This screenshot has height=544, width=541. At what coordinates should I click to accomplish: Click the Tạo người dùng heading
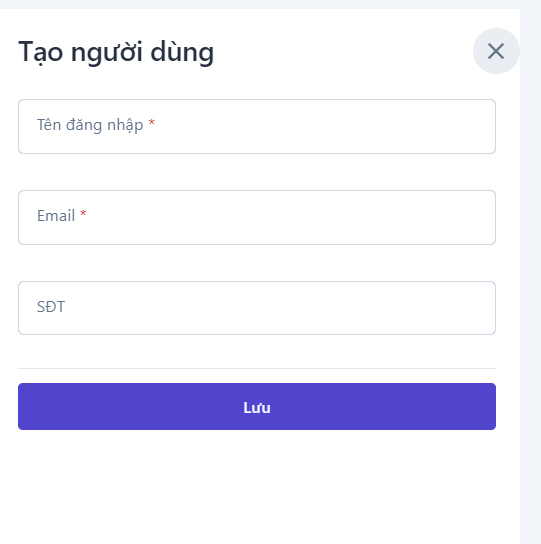click(x=116, y=52)
